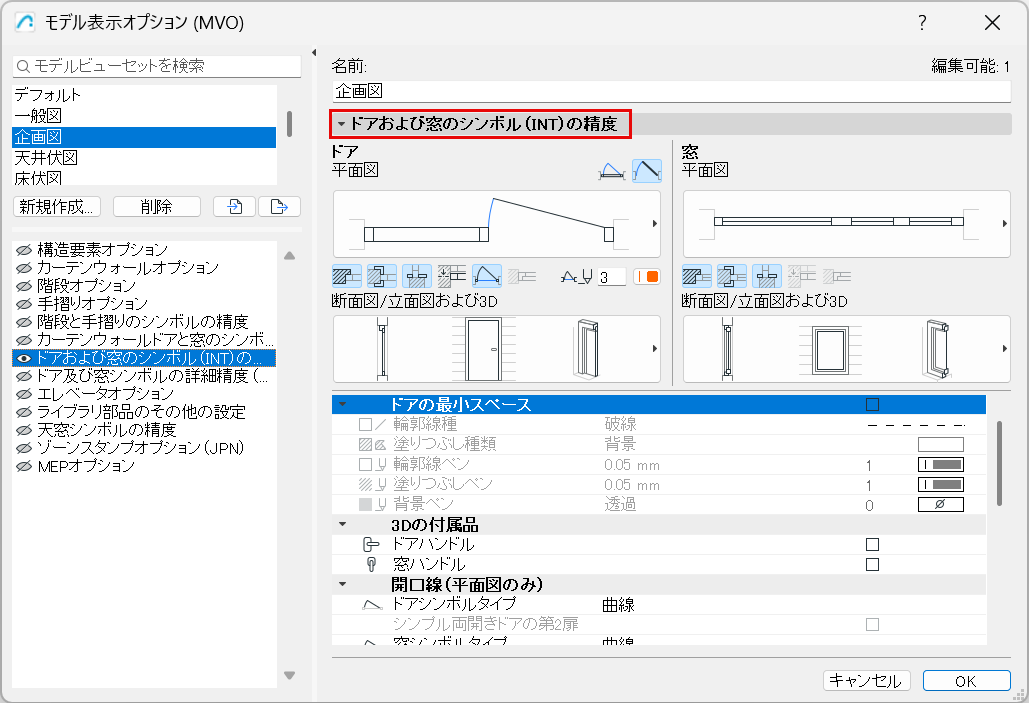1029x703 pixels.
Task: Open the door elevation preview style list
Action: click(655, 347)
